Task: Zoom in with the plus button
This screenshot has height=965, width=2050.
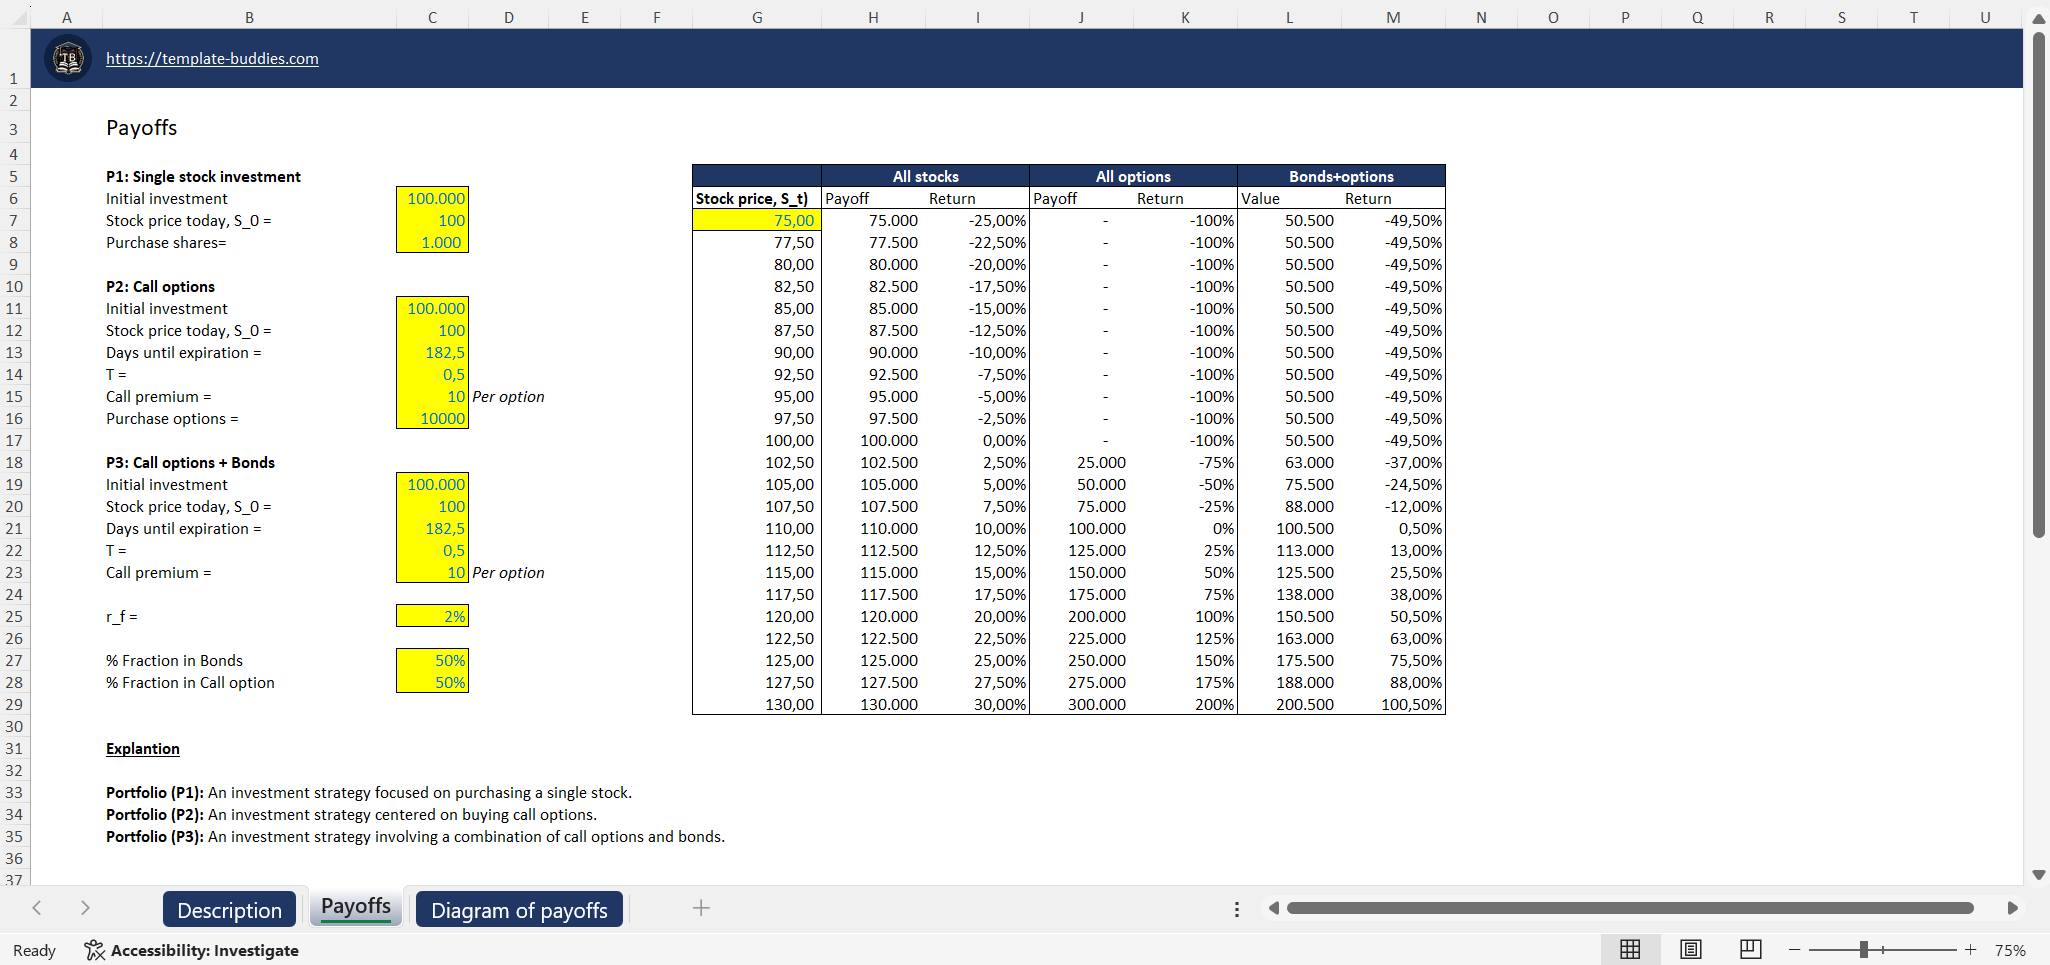Action: tap(1970, 950)
